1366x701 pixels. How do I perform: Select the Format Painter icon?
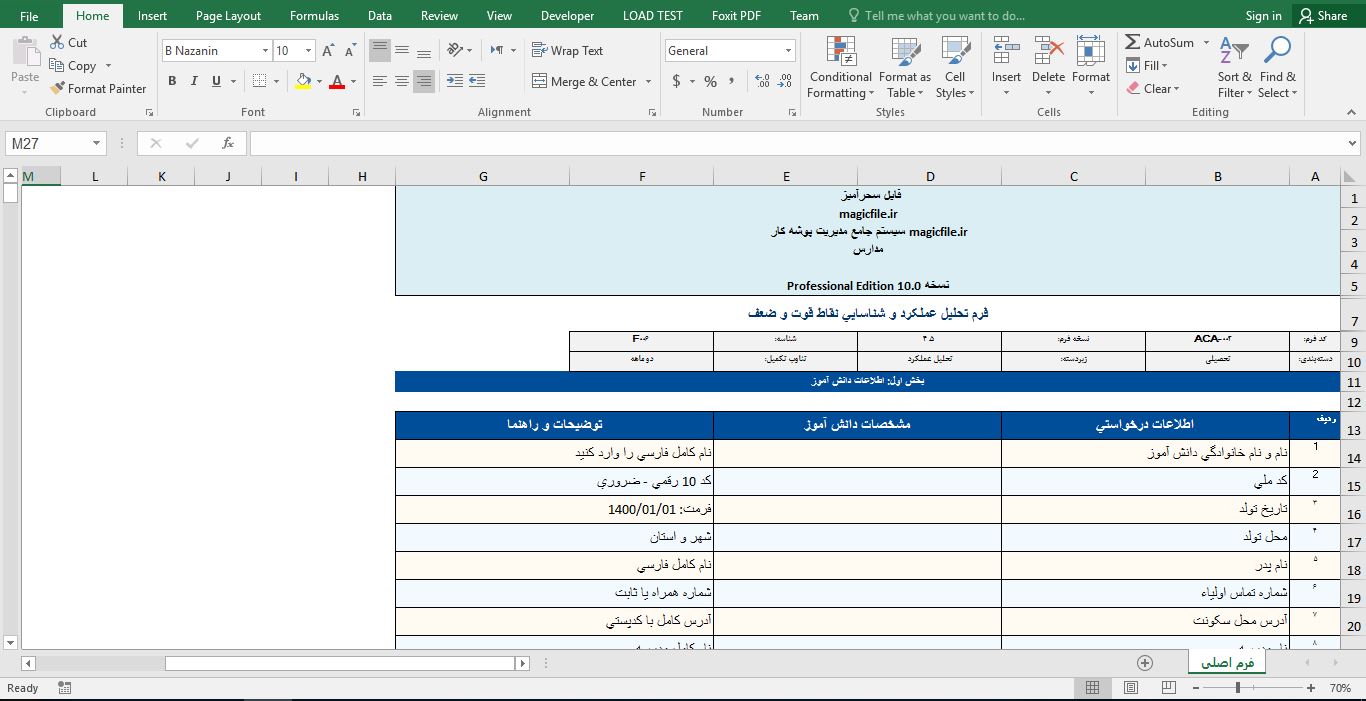tap(57, 88)
